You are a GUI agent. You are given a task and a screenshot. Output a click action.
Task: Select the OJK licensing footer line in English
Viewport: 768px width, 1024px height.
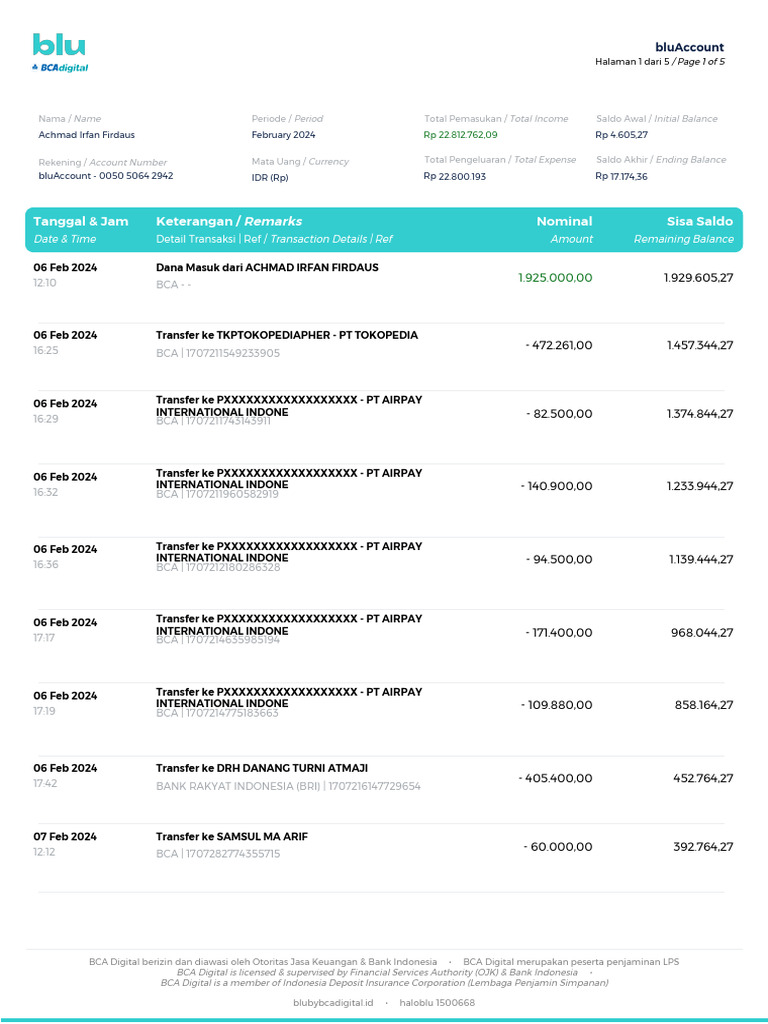pos(377,972)
